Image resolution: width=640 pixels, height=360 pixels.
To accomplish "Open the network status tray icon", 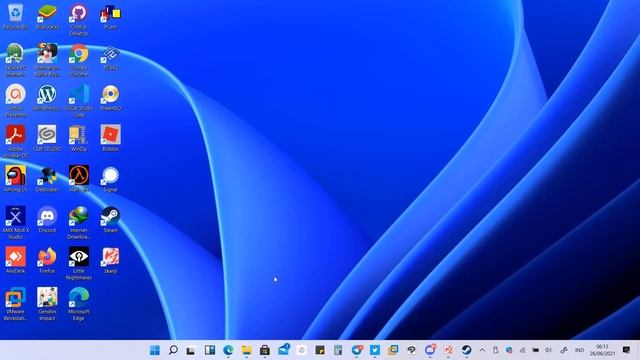I will 522,350.
